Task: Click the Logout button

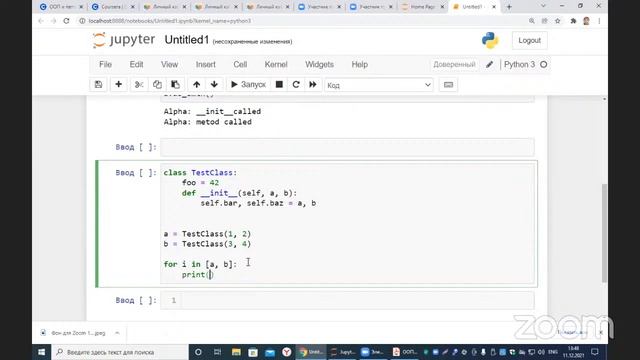Action: [x=529, y=40]
